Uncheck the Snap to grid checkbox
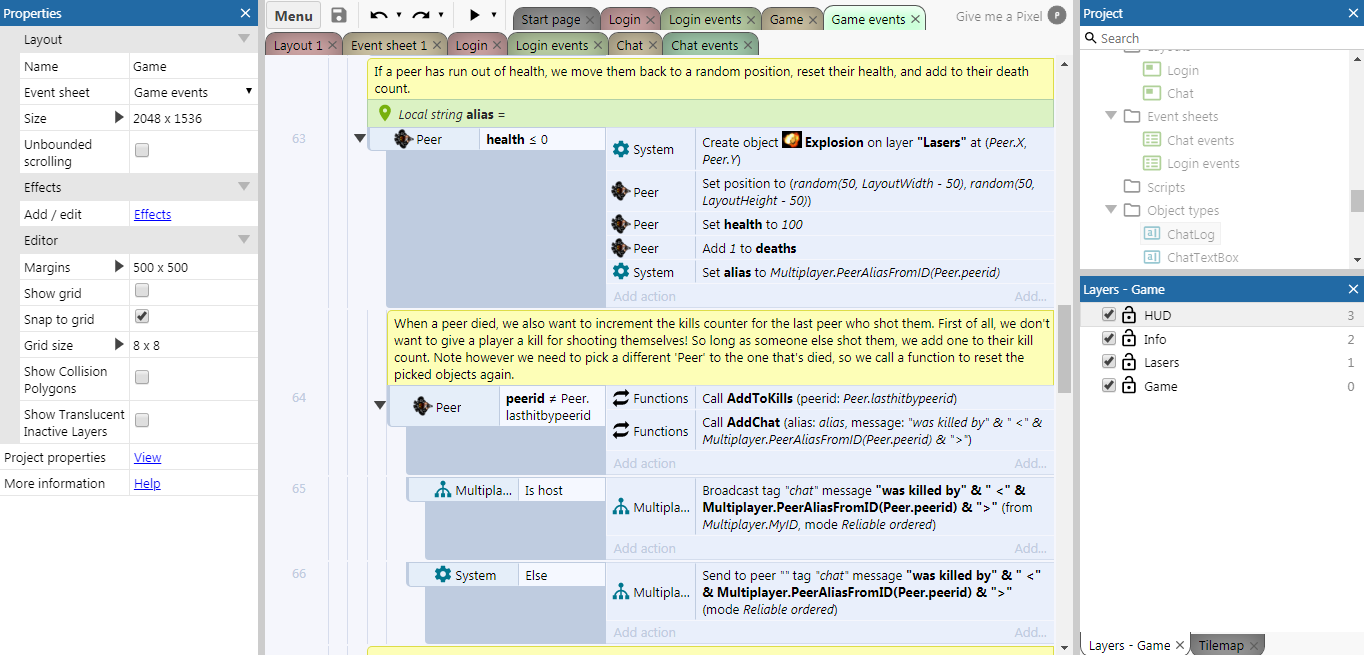Viewport: 1364px width, 655px height. click(142, 317)
